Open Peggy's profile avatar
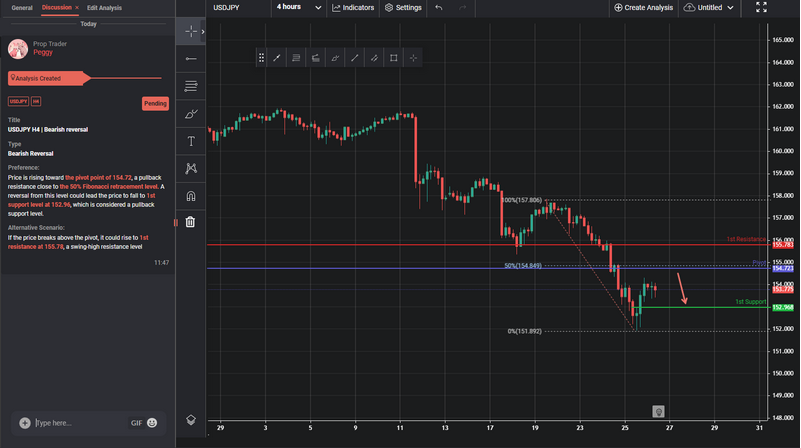 coord(18,49)
